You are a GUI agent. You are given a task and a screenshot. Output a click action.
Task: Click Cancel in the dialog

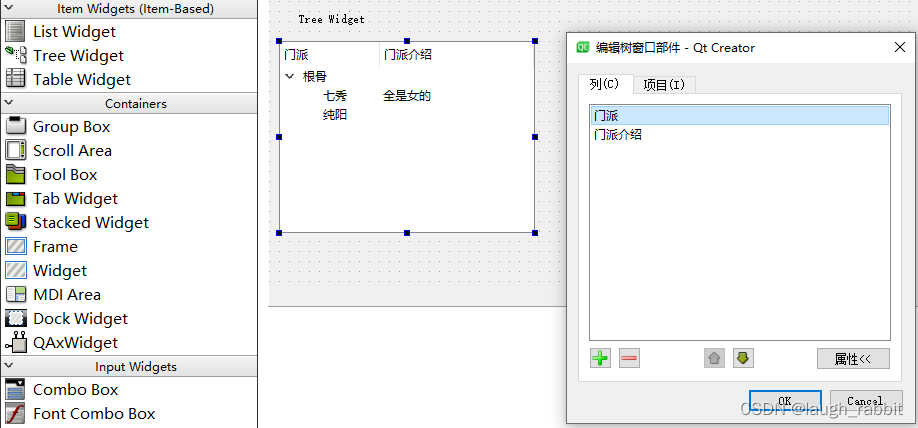coord(865,401)
